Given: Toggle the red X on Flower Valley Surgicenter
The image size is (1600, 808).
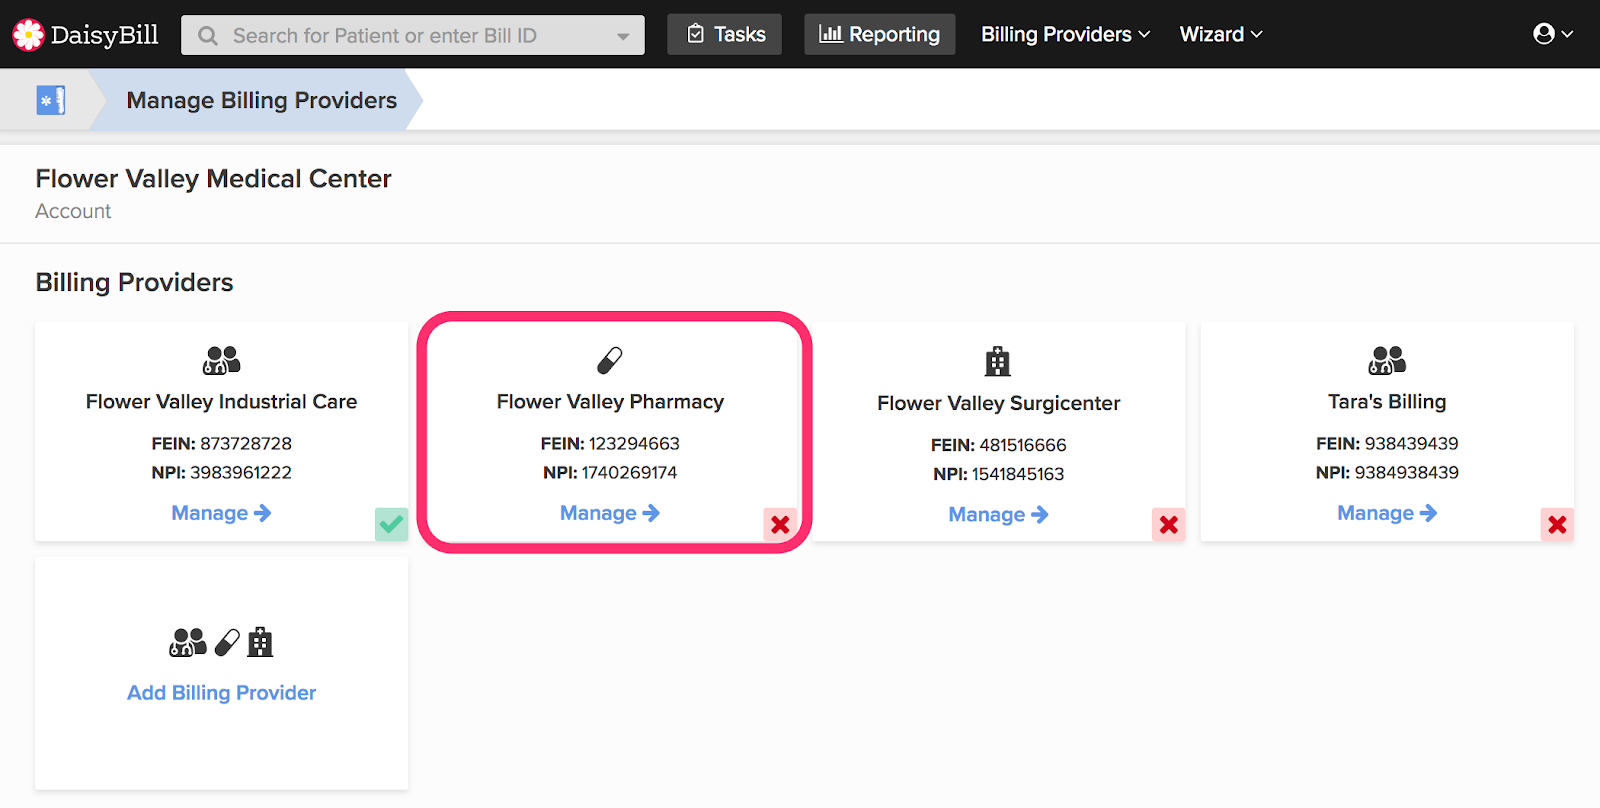Looking at the screenshot, I should point(1168,524).
